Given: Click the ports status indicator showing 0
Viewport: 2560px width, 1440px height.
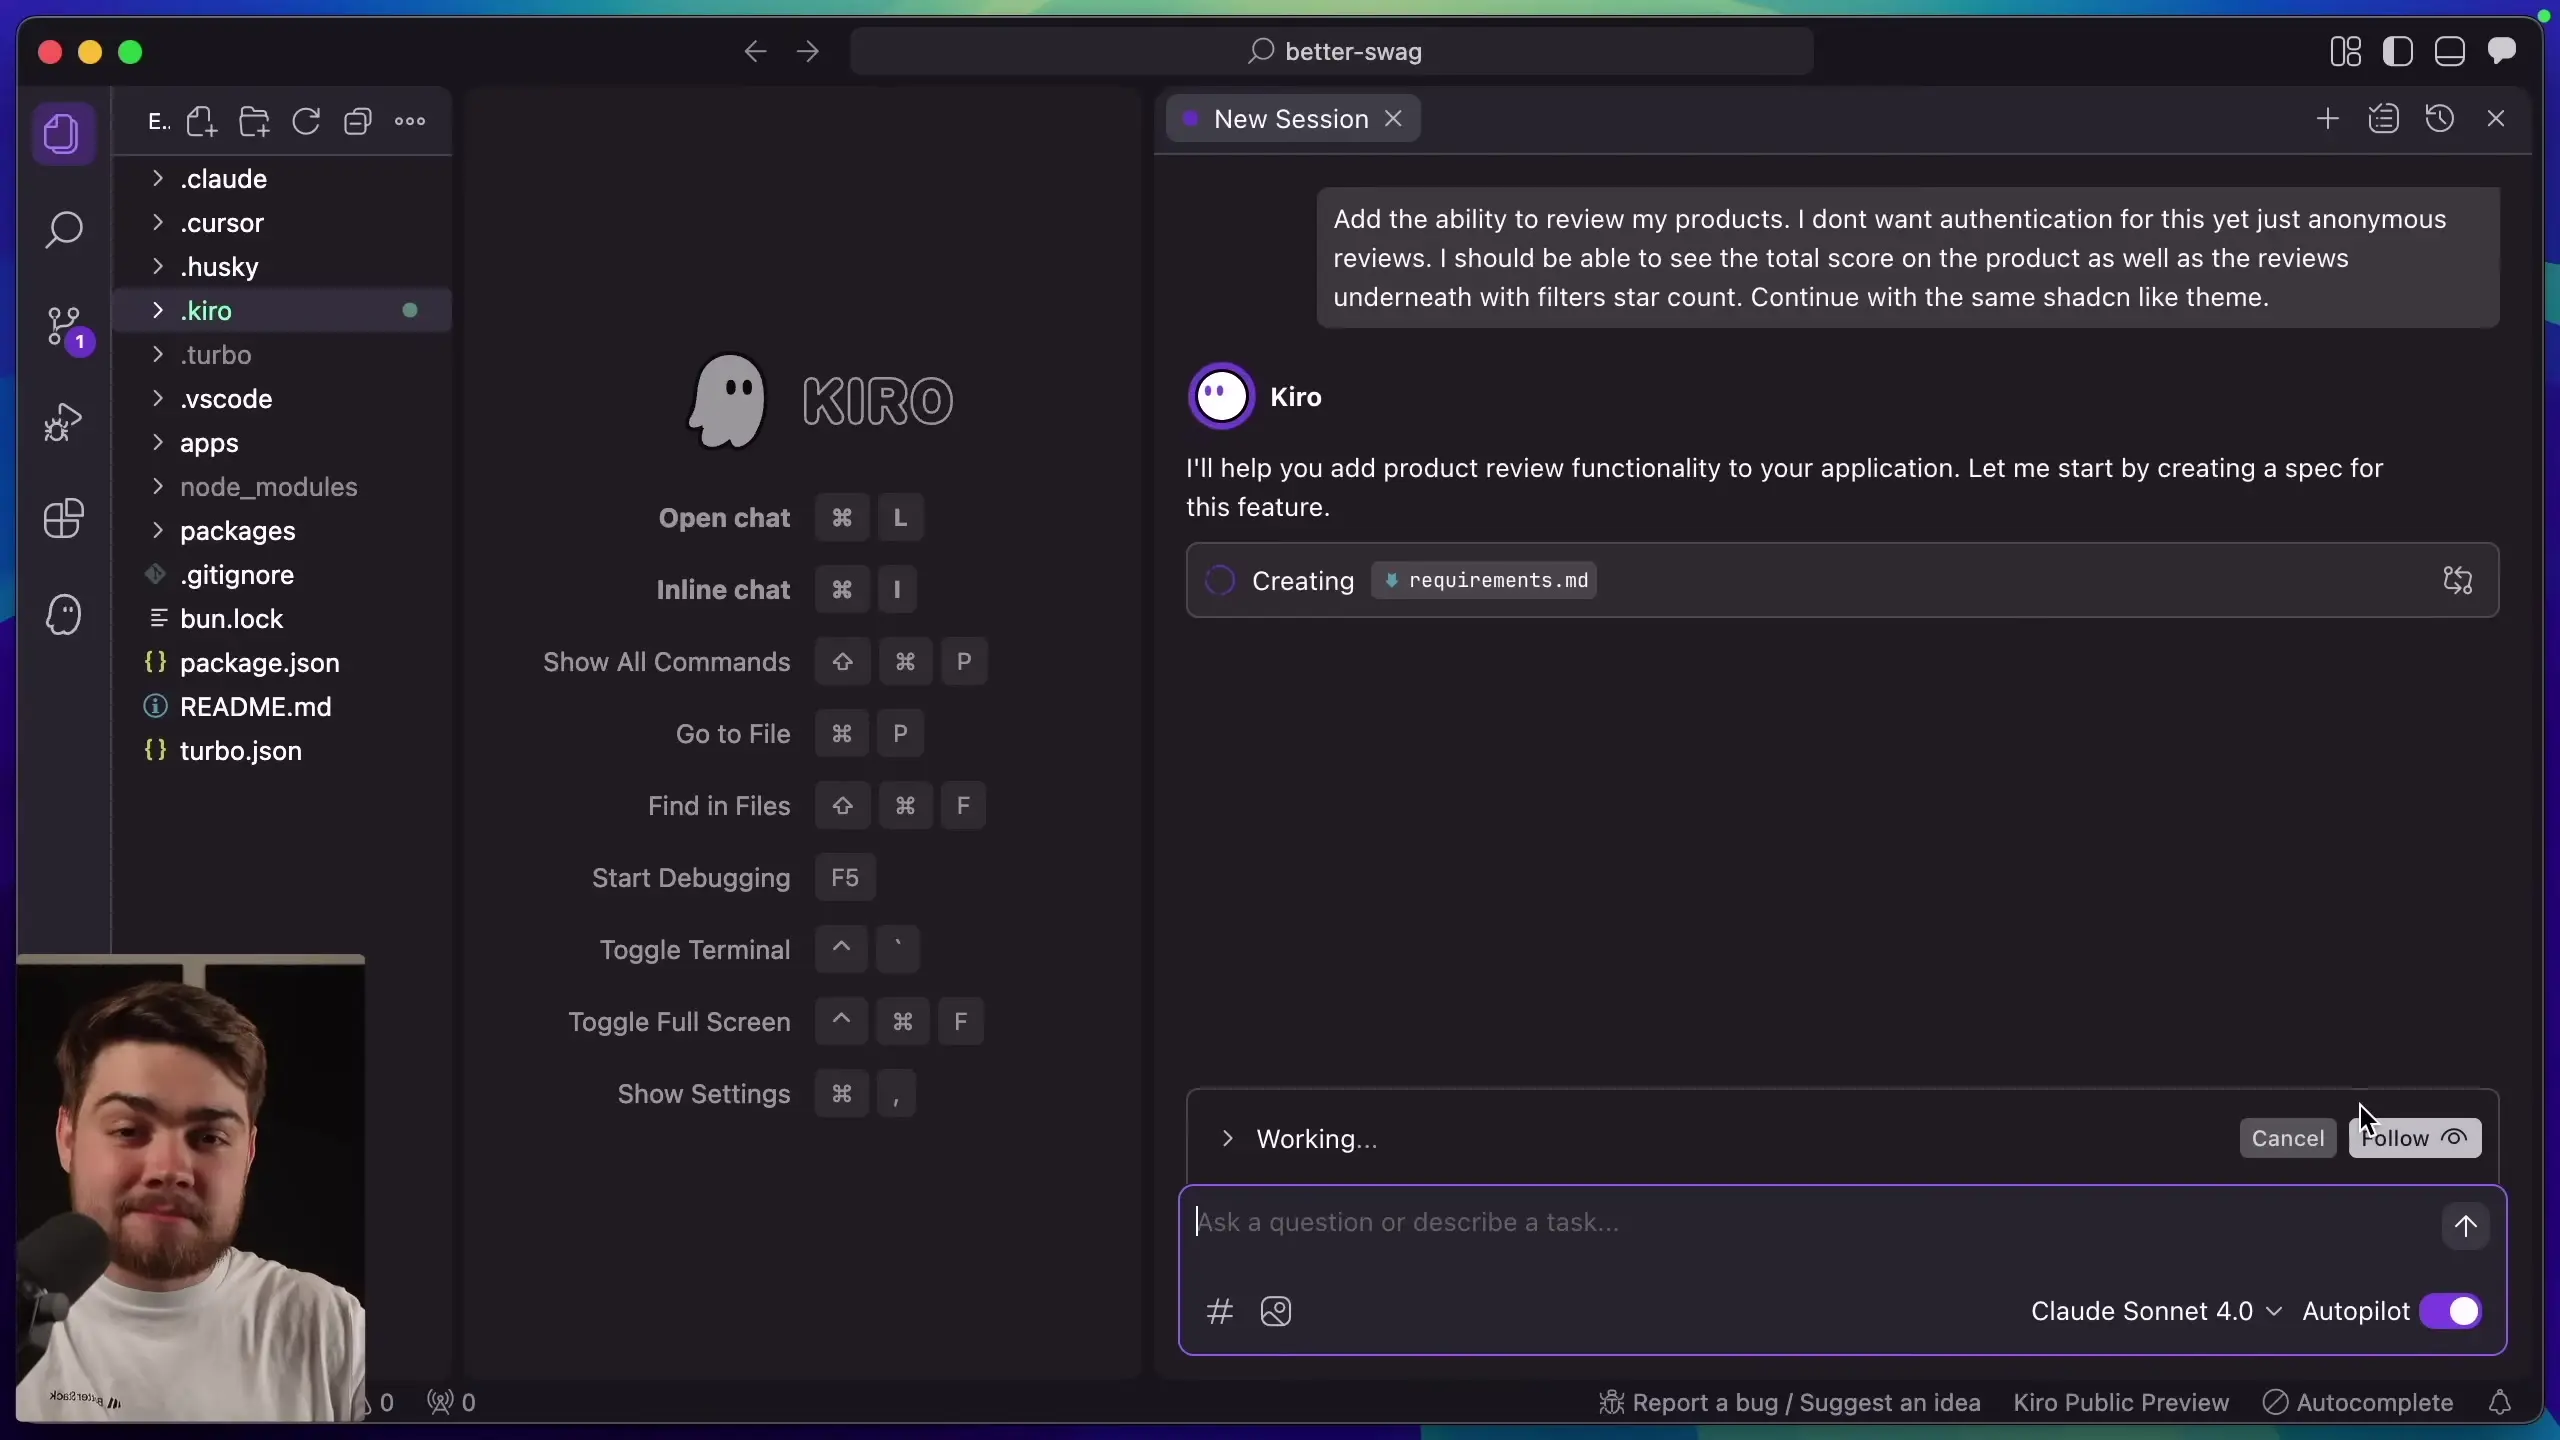Looking at the screenshot, I should coord(451,1403).
